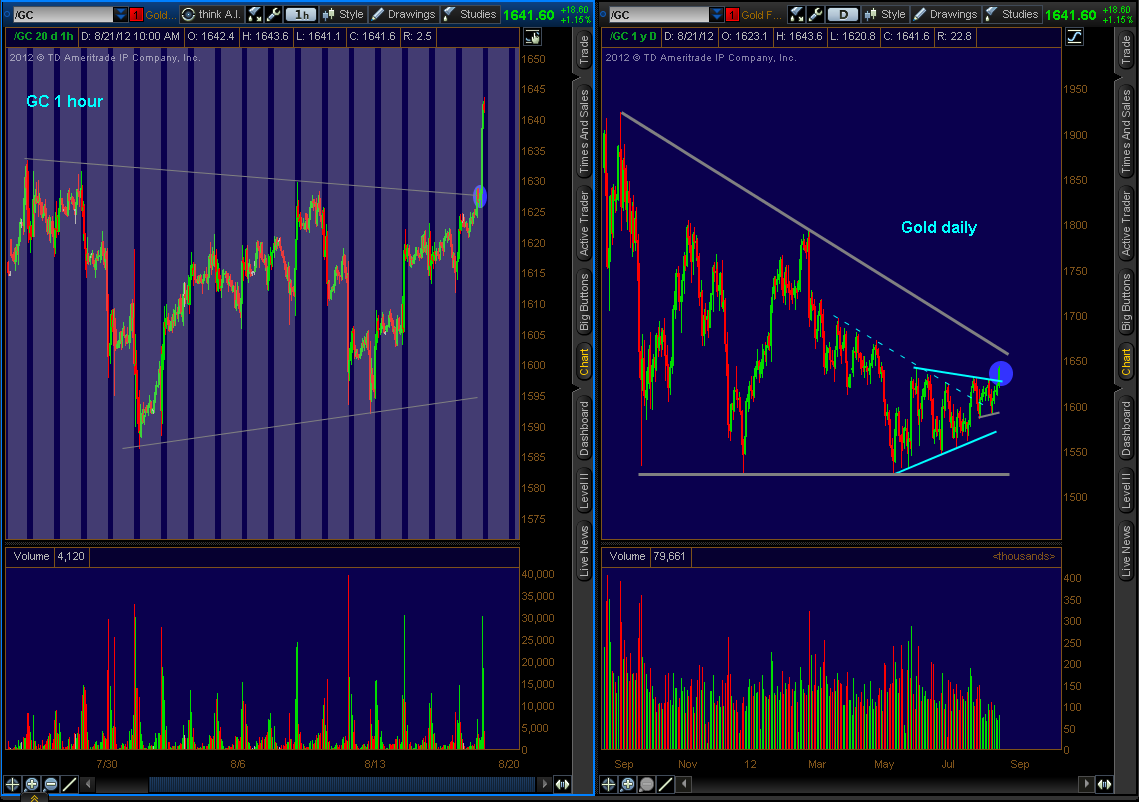This screenshot has height=802, width=1139.
Task: Expand the symbol dropdown arrow in right chart
Action: pyautogui.click(x=716, y=14)
